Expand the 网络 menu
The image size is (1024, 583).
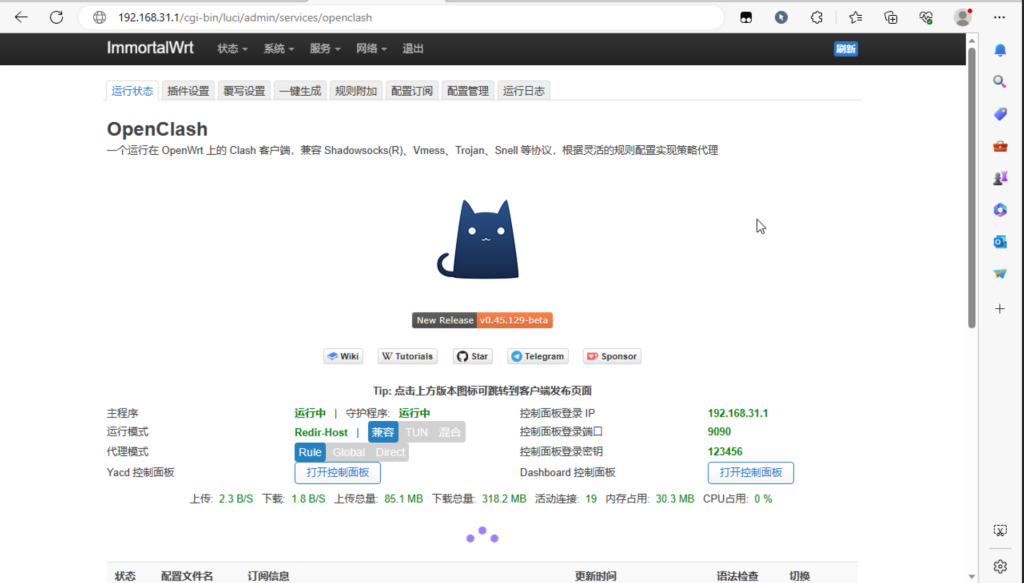[x=371, y=48]
